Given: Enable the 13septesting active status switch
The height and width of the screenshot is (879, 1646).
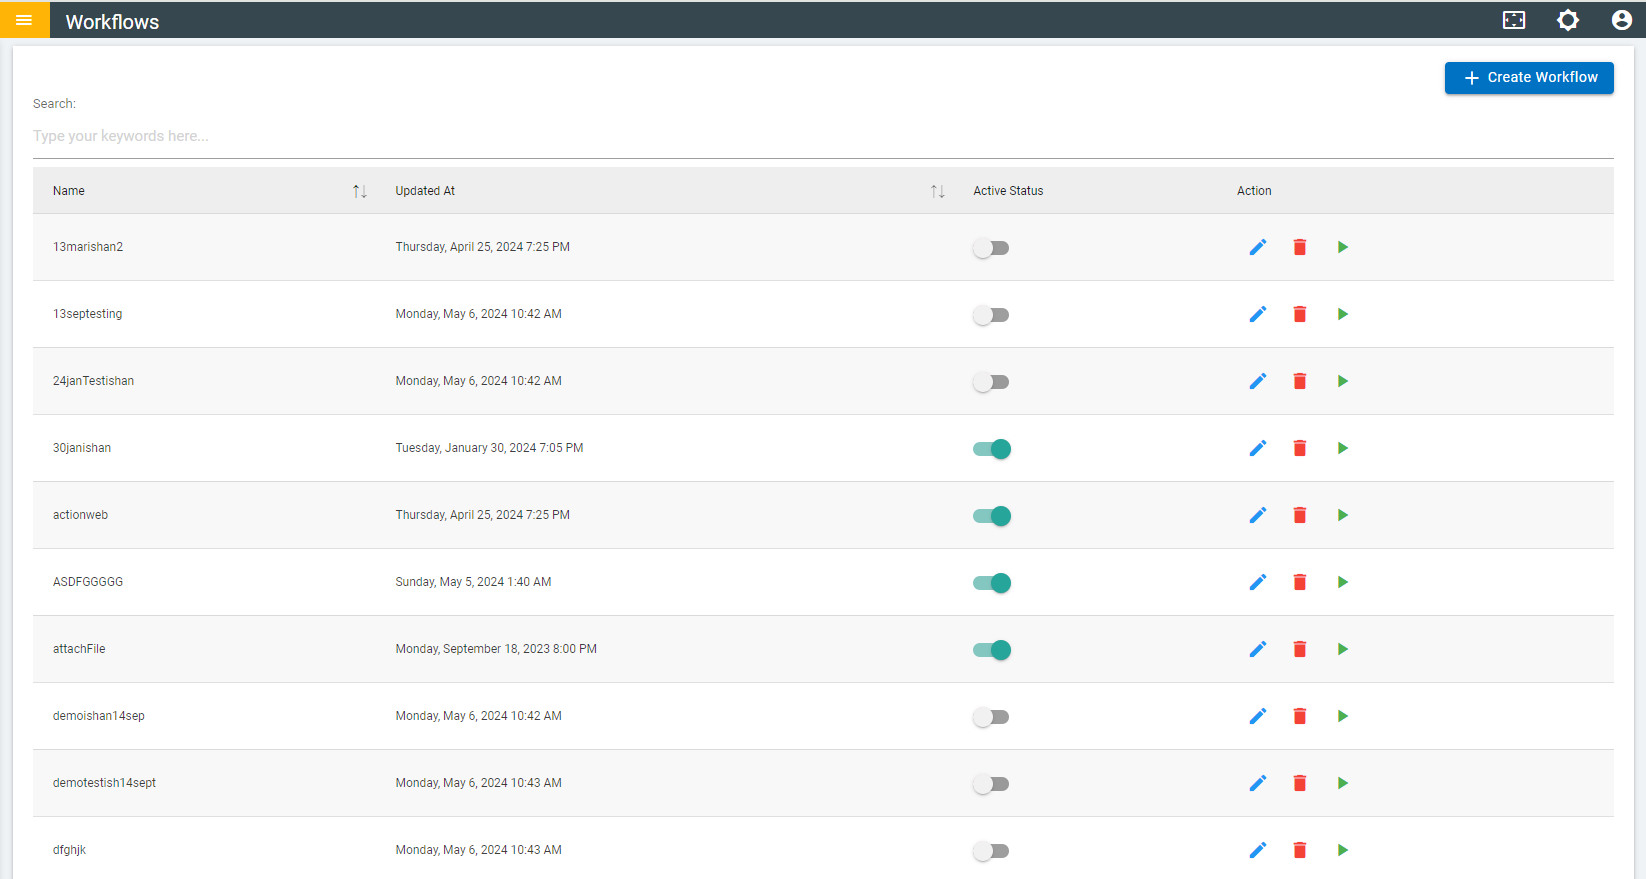Looking at the screenshot, I should 991,315.
